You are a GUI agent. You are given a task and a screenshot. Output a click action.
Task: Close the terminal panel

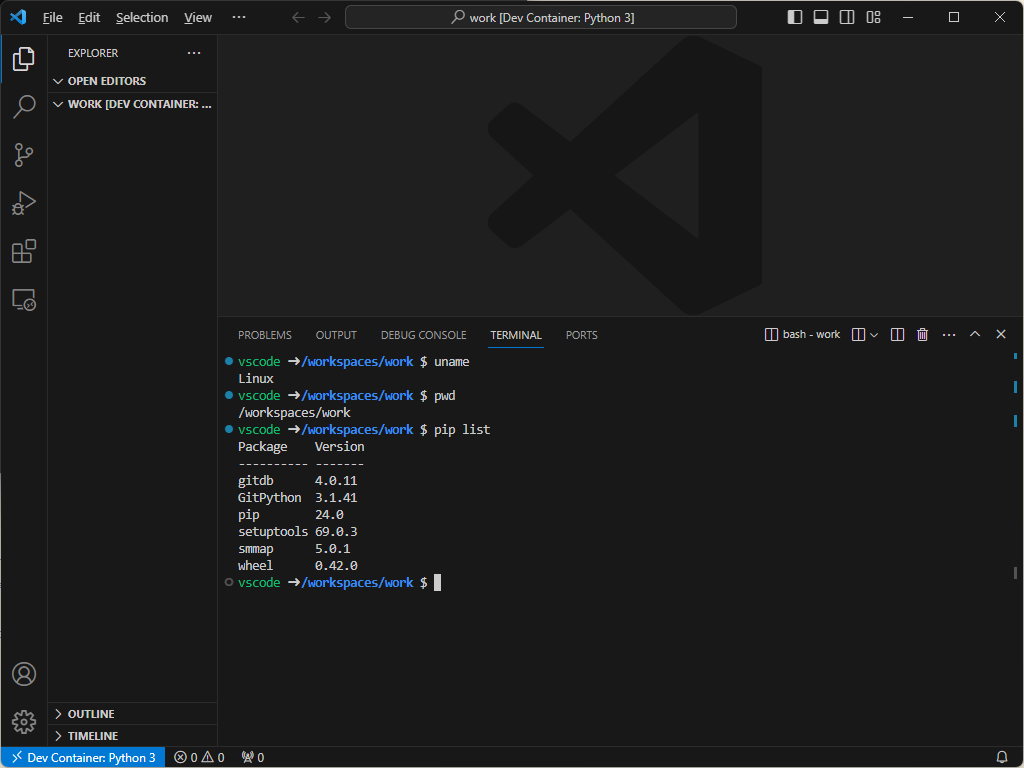(1000, 334)
